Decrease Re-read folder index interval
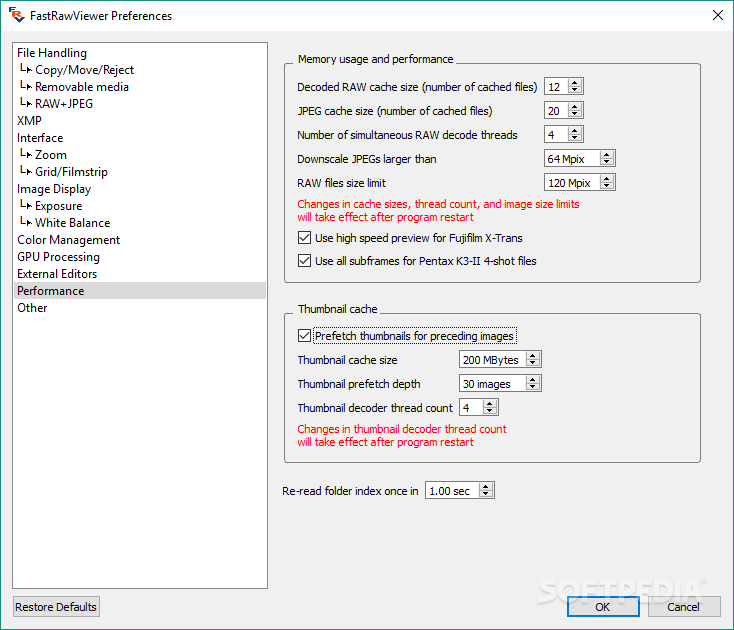Image resolution: width=734 pixels, height=630 pixels. coord(485,494)
